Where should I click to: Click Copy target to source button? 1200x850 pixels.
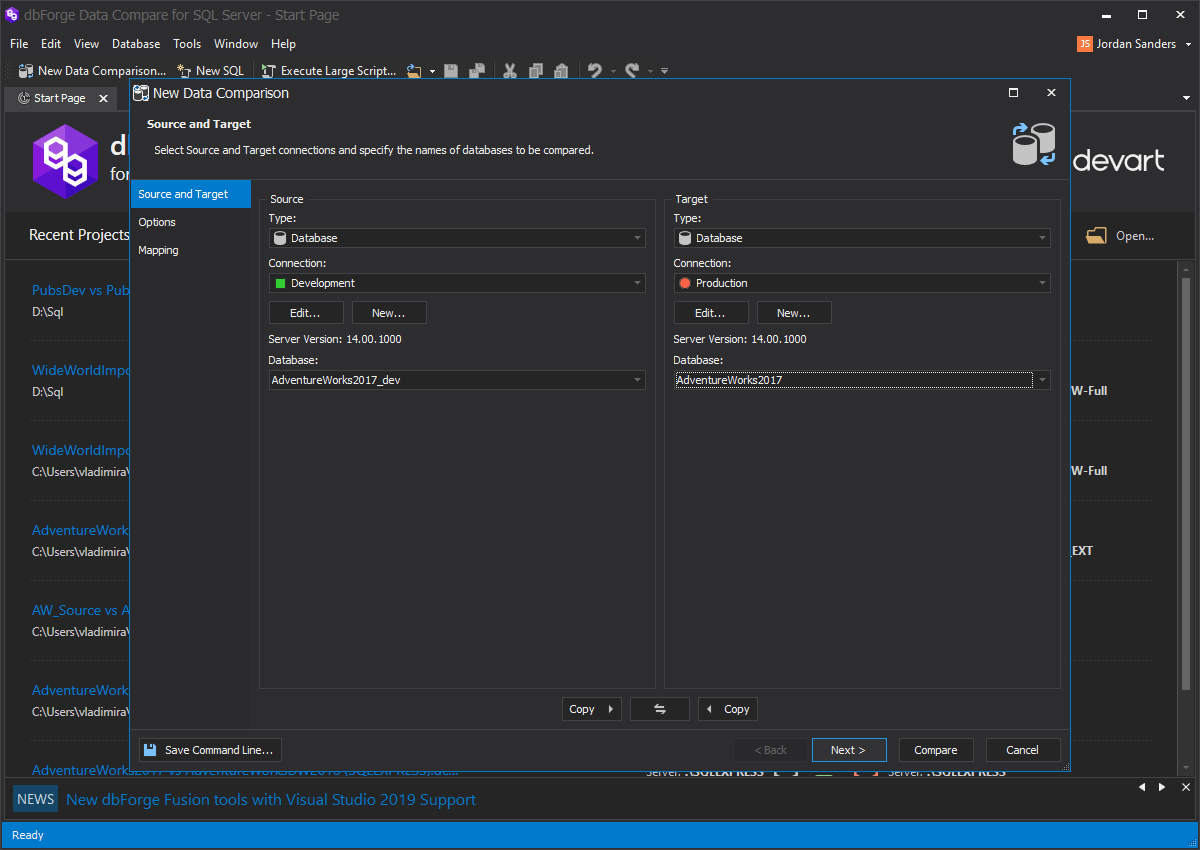click(728, 709)
